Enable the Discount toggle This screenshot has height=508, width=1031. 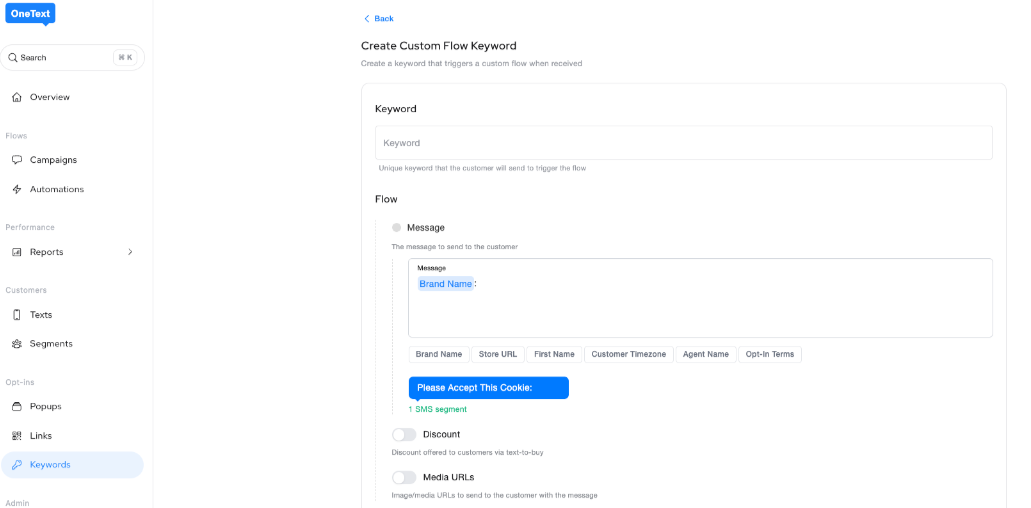[x=404, y=435]
